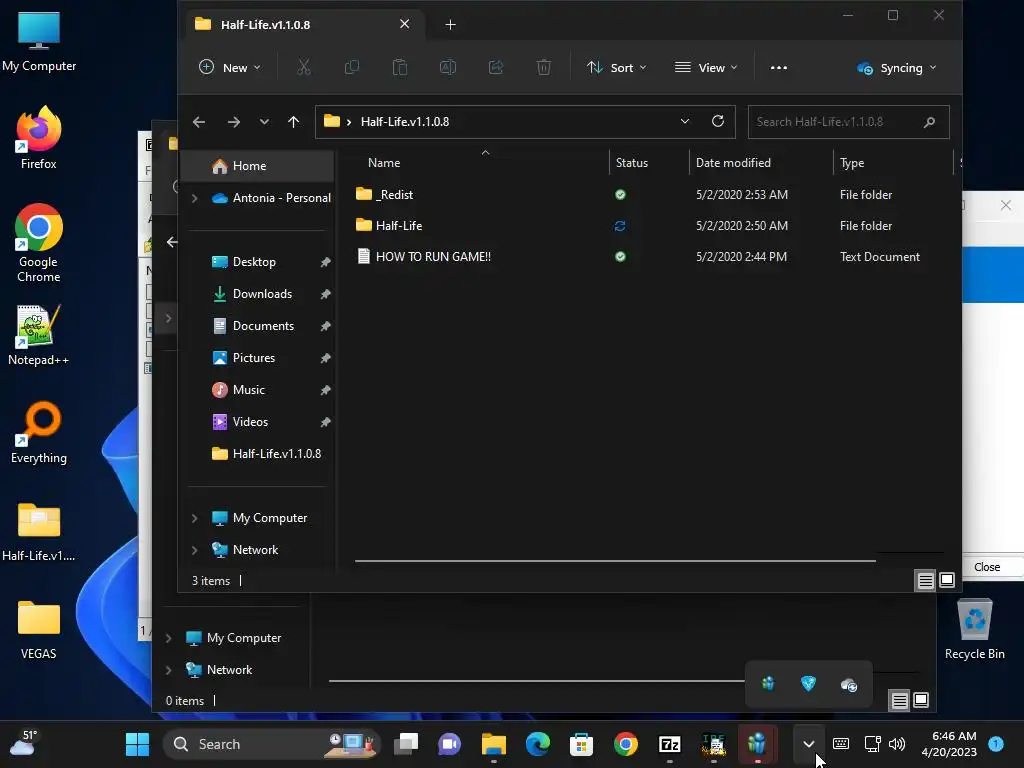This screenshot has width=1024, height=768.
Task: Switch to details view layout icon
Action: (925, 580)
